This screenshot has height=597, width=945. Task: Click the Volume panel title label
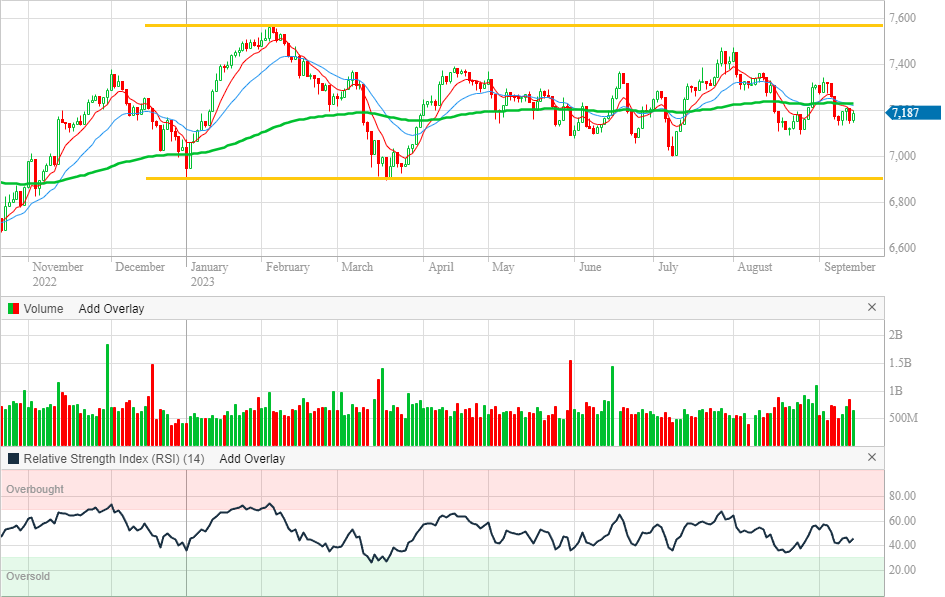coord(43,309)
